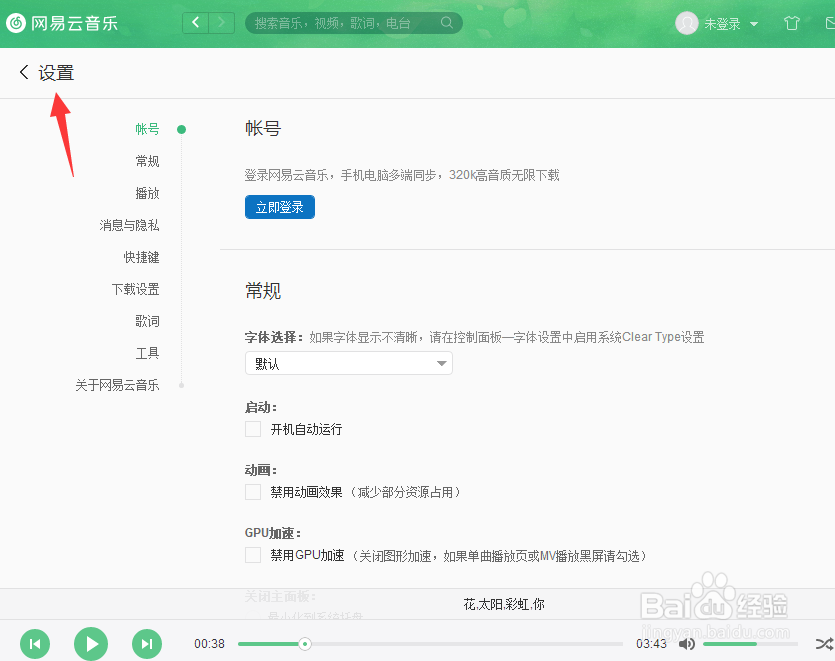Adjust the volume slider bar
Screen dimensions: 835x661
pos(750,644)
